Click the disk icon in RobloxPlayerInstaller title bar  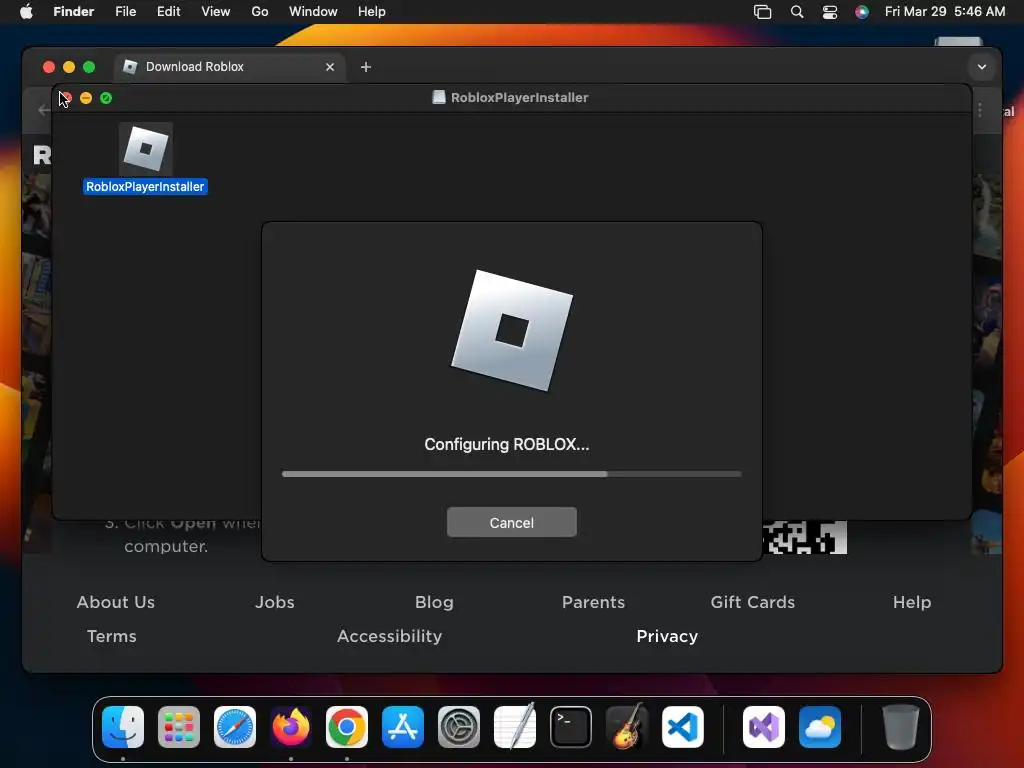[439, 97]
